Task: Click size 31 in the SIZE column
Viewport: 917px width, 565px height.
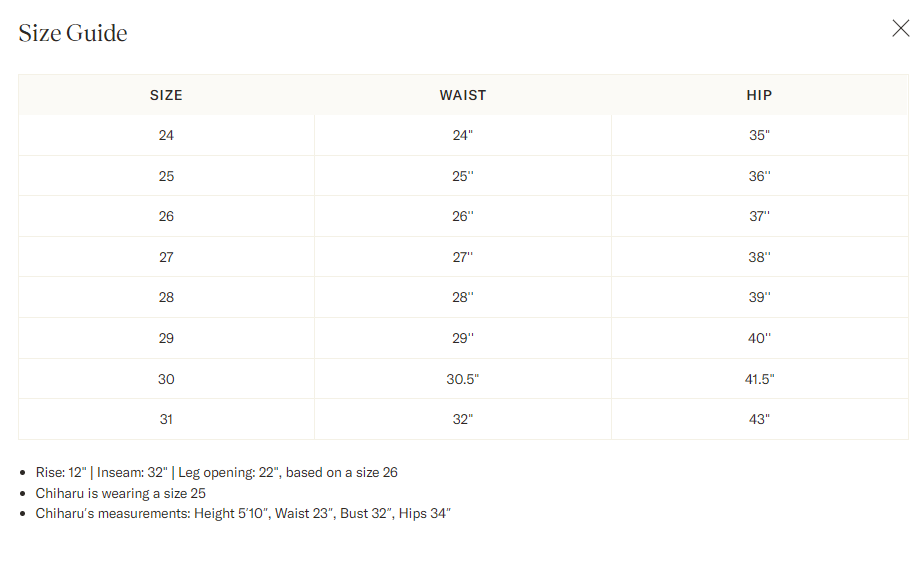Action: (166, 419)
